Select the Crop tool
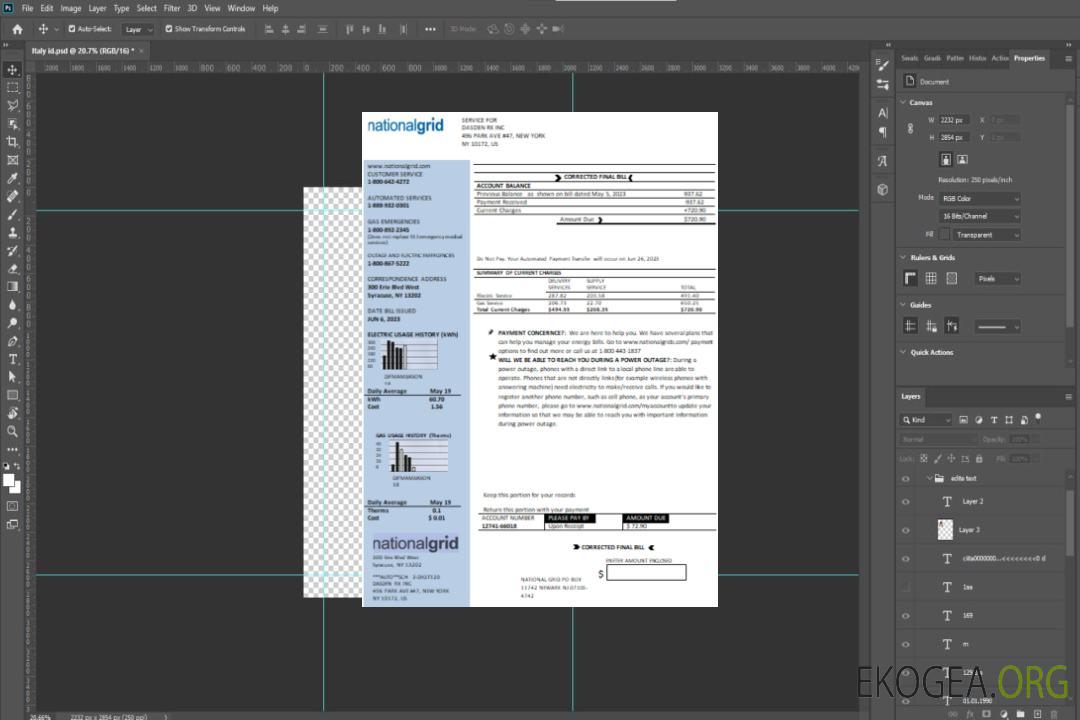This screenshot has width=1080, height=720. [x=12, y=142]
